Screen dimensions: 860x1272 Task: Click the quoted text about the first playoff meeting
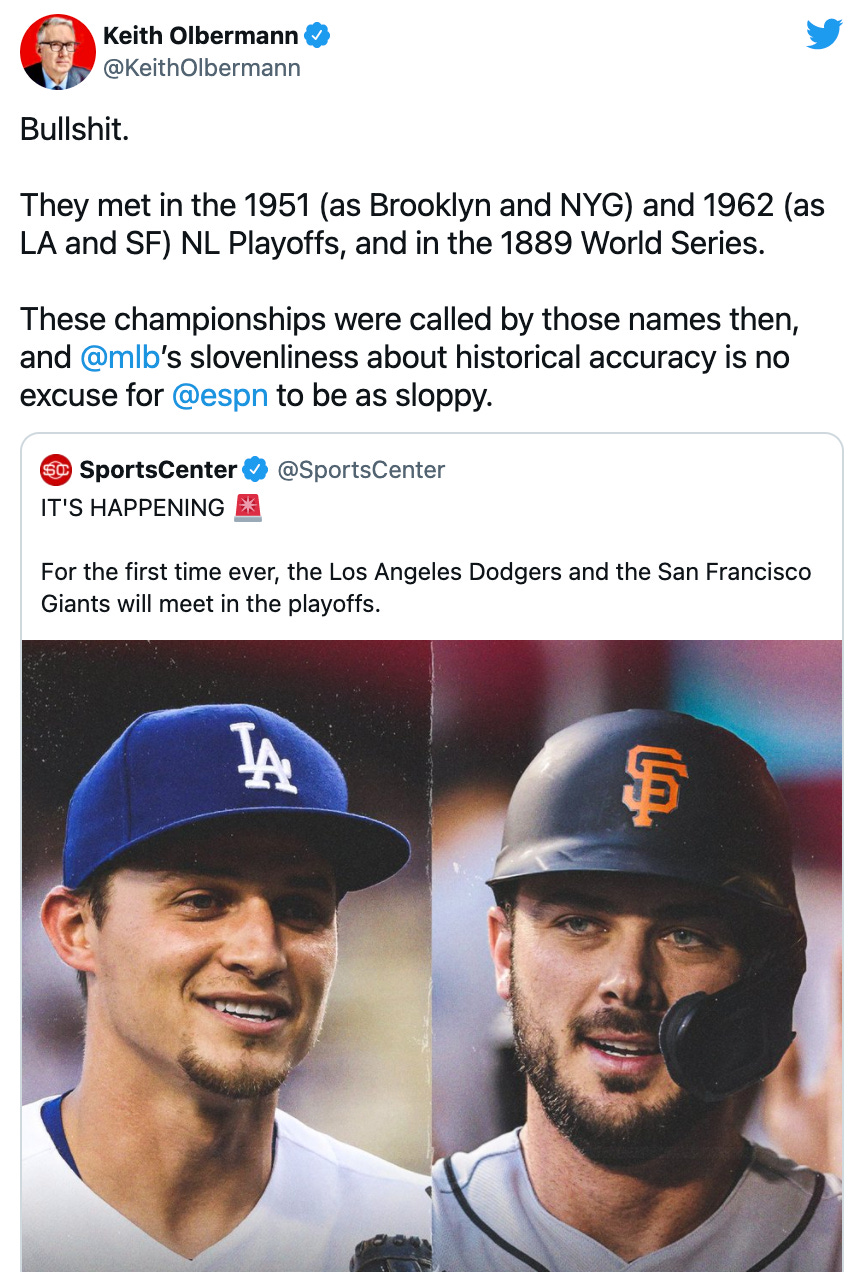click(426, 588)
